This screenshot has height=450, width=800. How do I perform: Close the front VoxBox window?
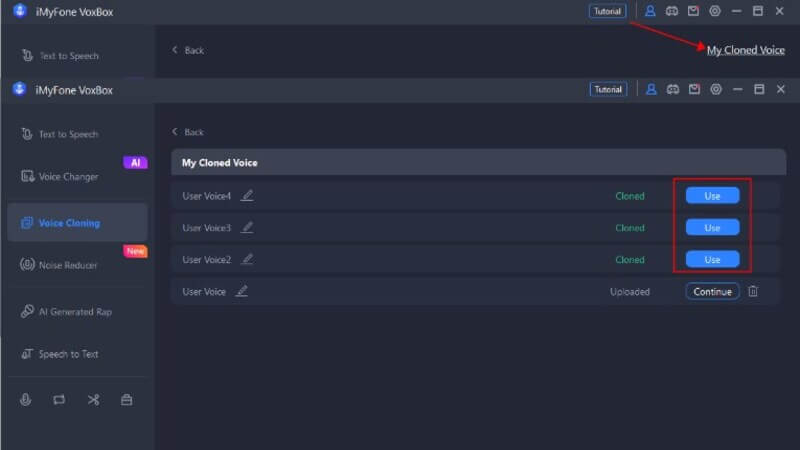[x=781, y=89]
